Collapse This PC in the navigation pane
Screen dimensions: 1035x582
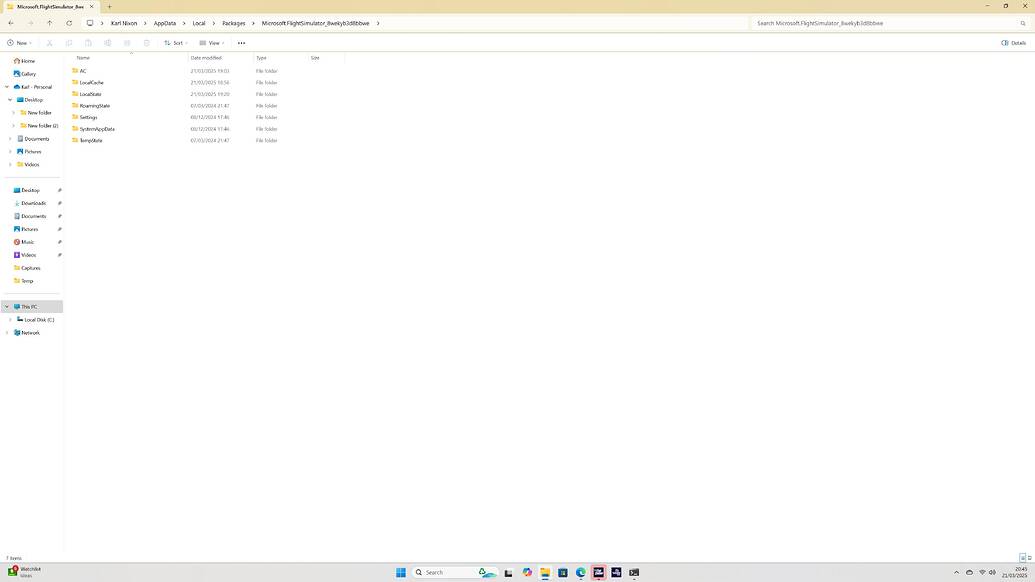click(x=7, y=306)
